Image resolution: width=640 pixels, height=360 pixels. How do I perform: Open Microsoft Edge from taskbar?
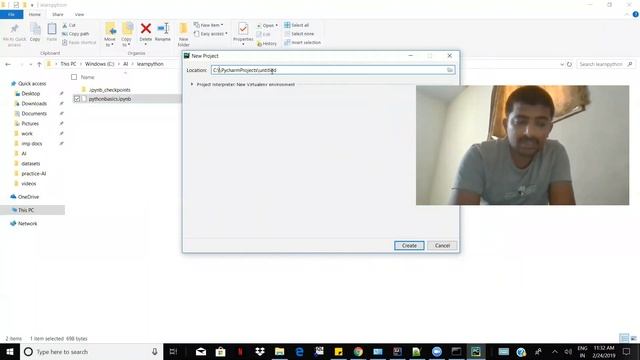point(299,351)
